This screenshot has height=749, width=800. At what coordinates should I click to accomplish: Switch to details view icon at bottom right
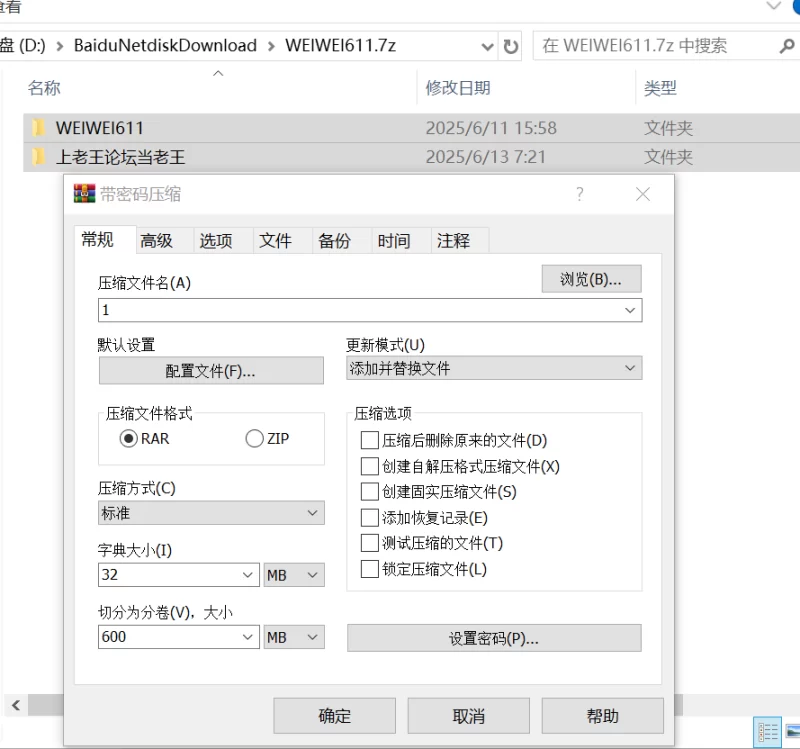coord(767,732)
